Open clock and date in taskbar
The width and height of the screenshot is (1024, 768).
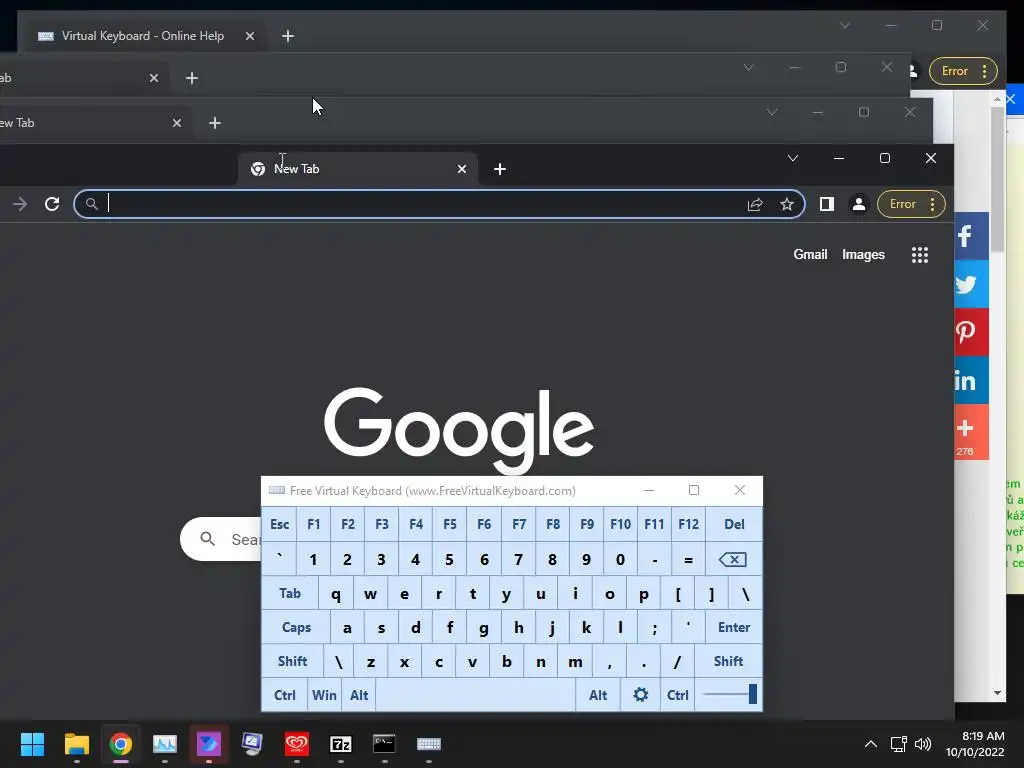click(976, 744)
